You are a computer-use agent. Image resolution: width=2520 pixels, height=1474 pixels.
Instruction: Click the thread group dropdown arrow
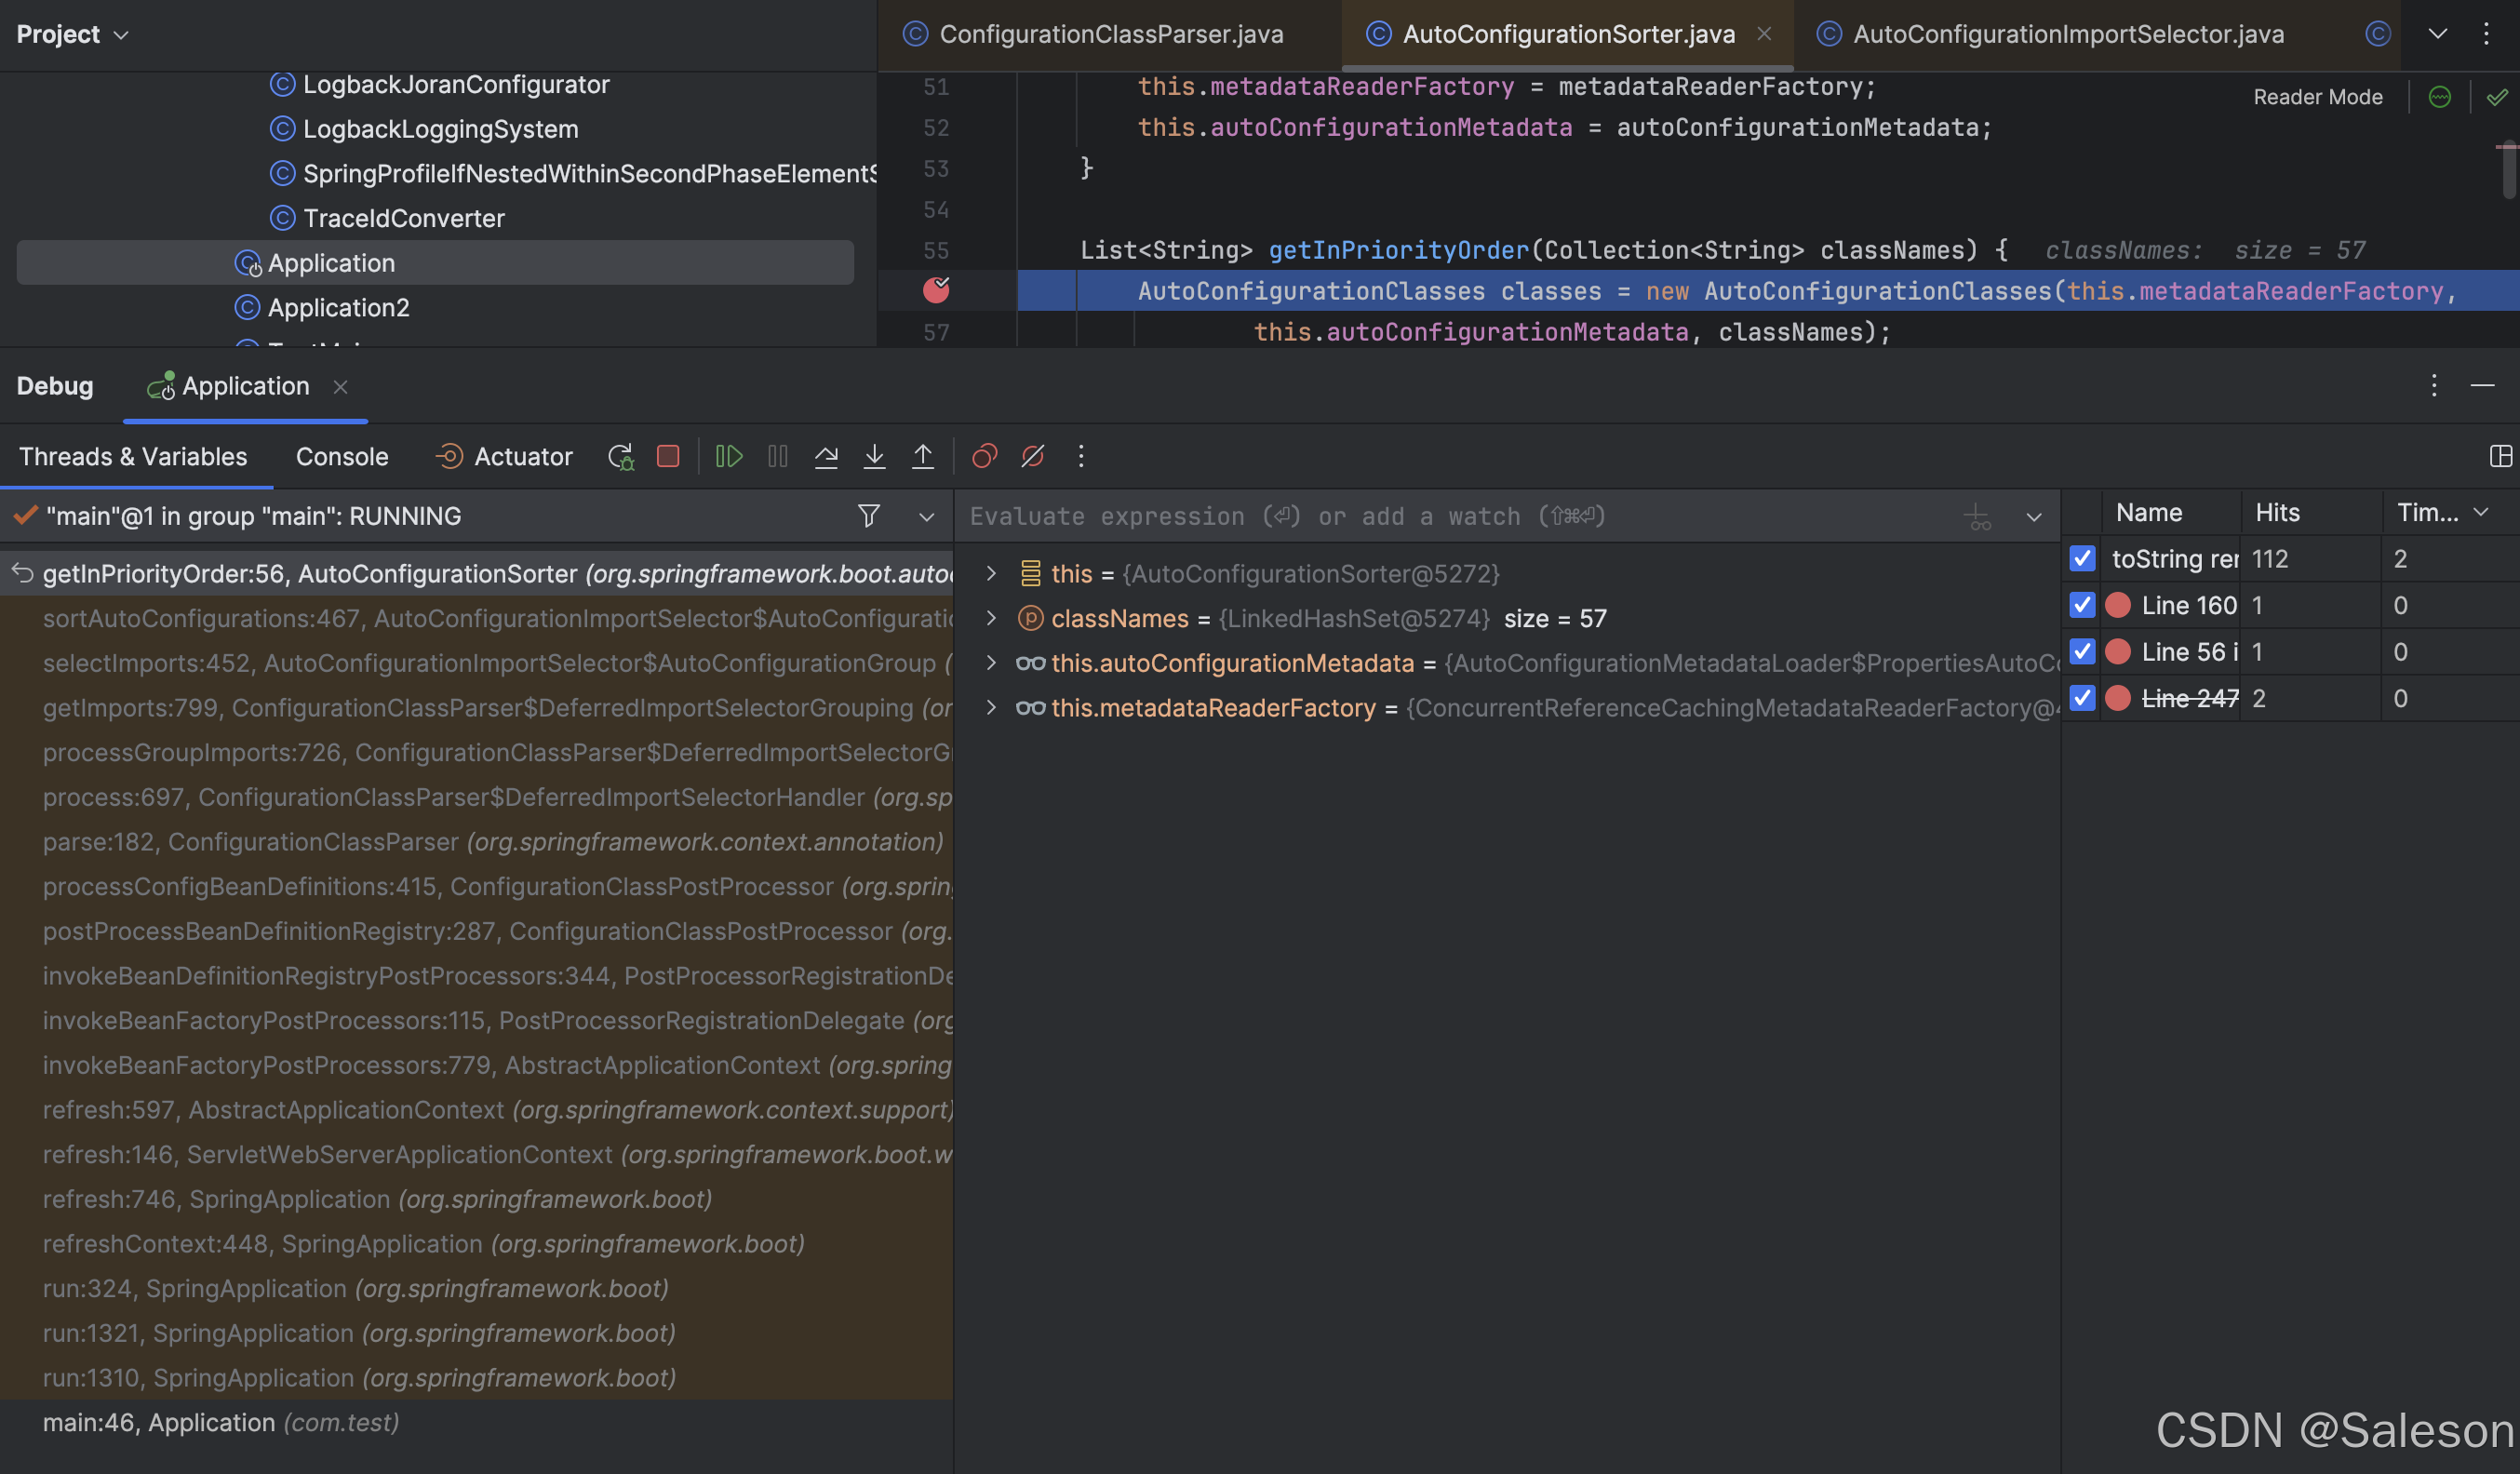[x=925, y=516]
